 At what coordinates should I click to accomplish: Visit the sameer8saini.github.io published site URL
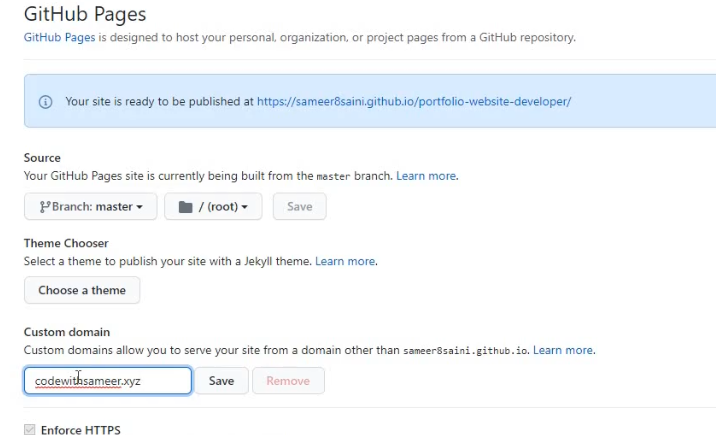[x=413, y=101]
